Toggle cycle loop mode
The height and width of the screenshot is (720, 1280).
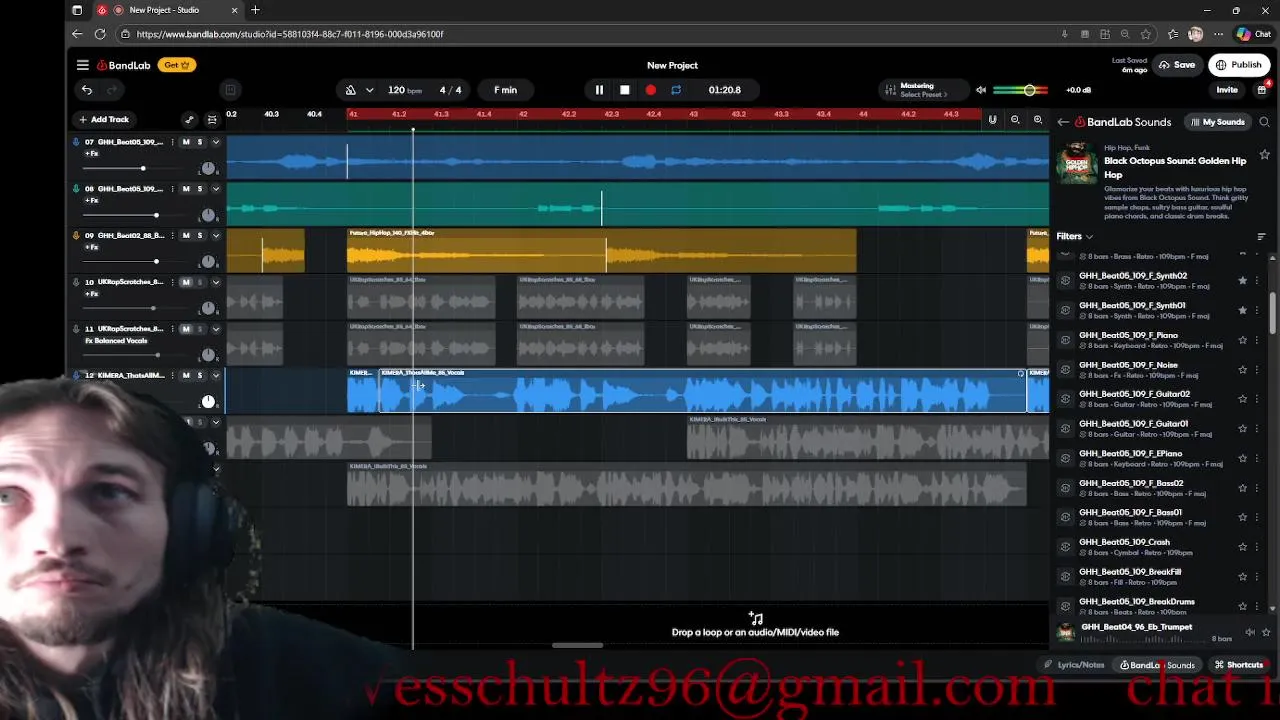(x=676, y=90)
